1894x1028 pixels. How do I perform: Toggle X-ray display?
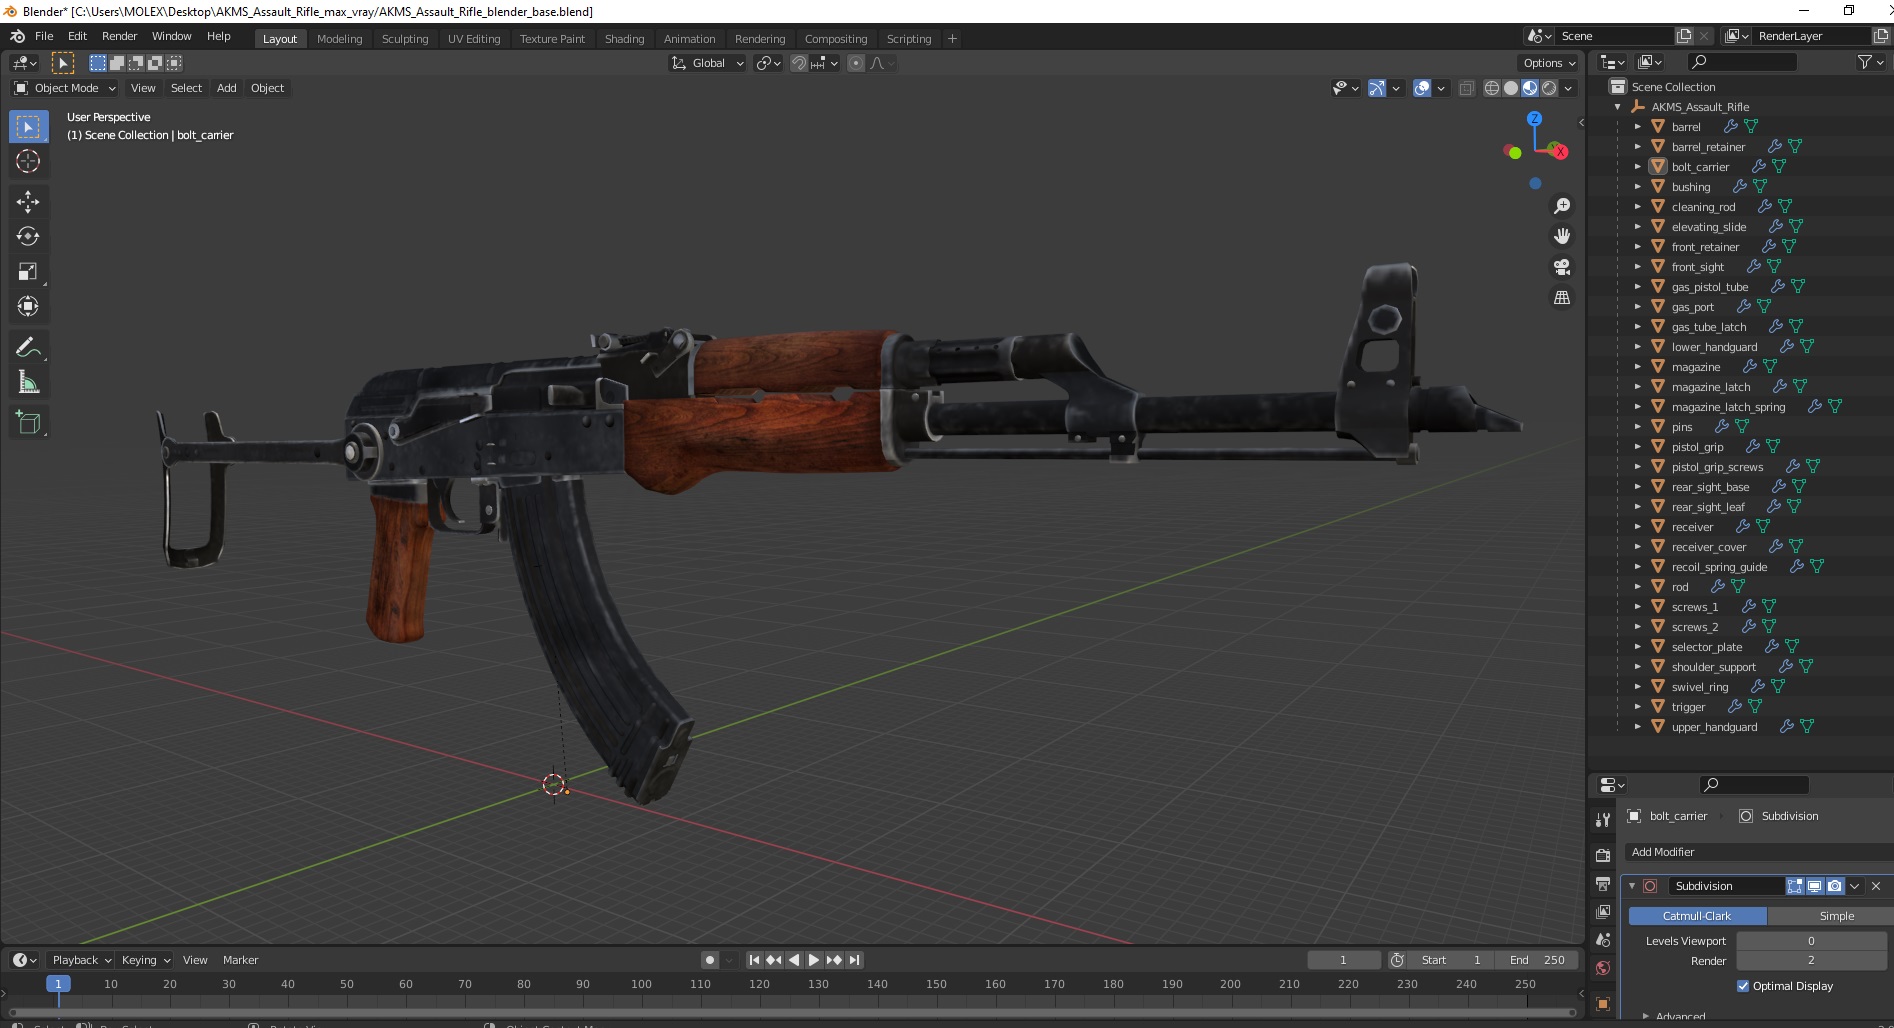[1466, 88]
